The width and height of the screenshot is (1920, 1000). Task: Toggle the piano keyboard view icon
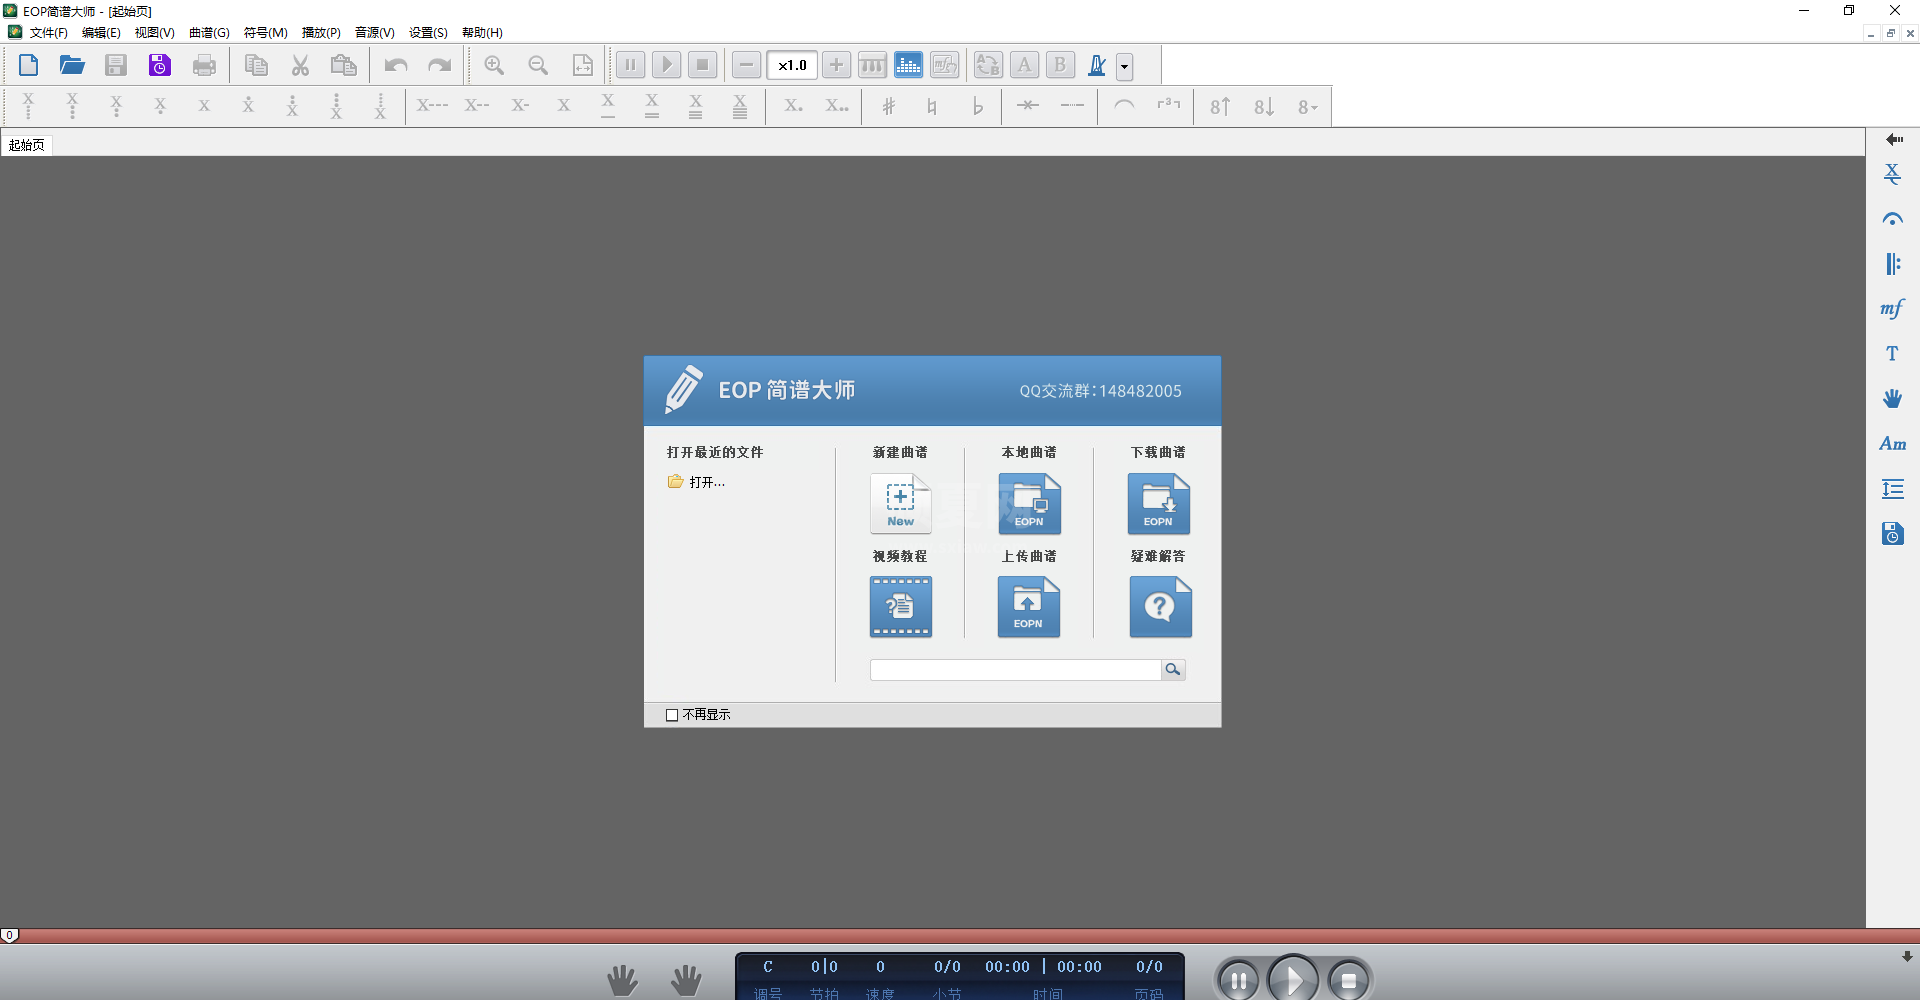(872, 66)
